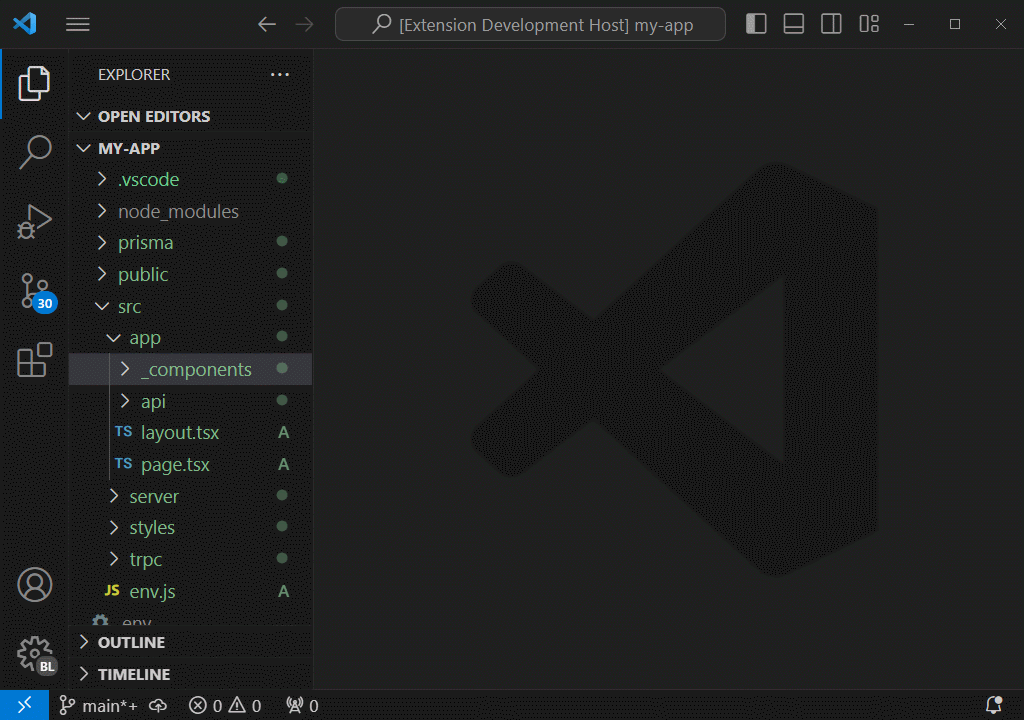Open the Manage gear icon
1024x720 pixels.
[35, 655]
